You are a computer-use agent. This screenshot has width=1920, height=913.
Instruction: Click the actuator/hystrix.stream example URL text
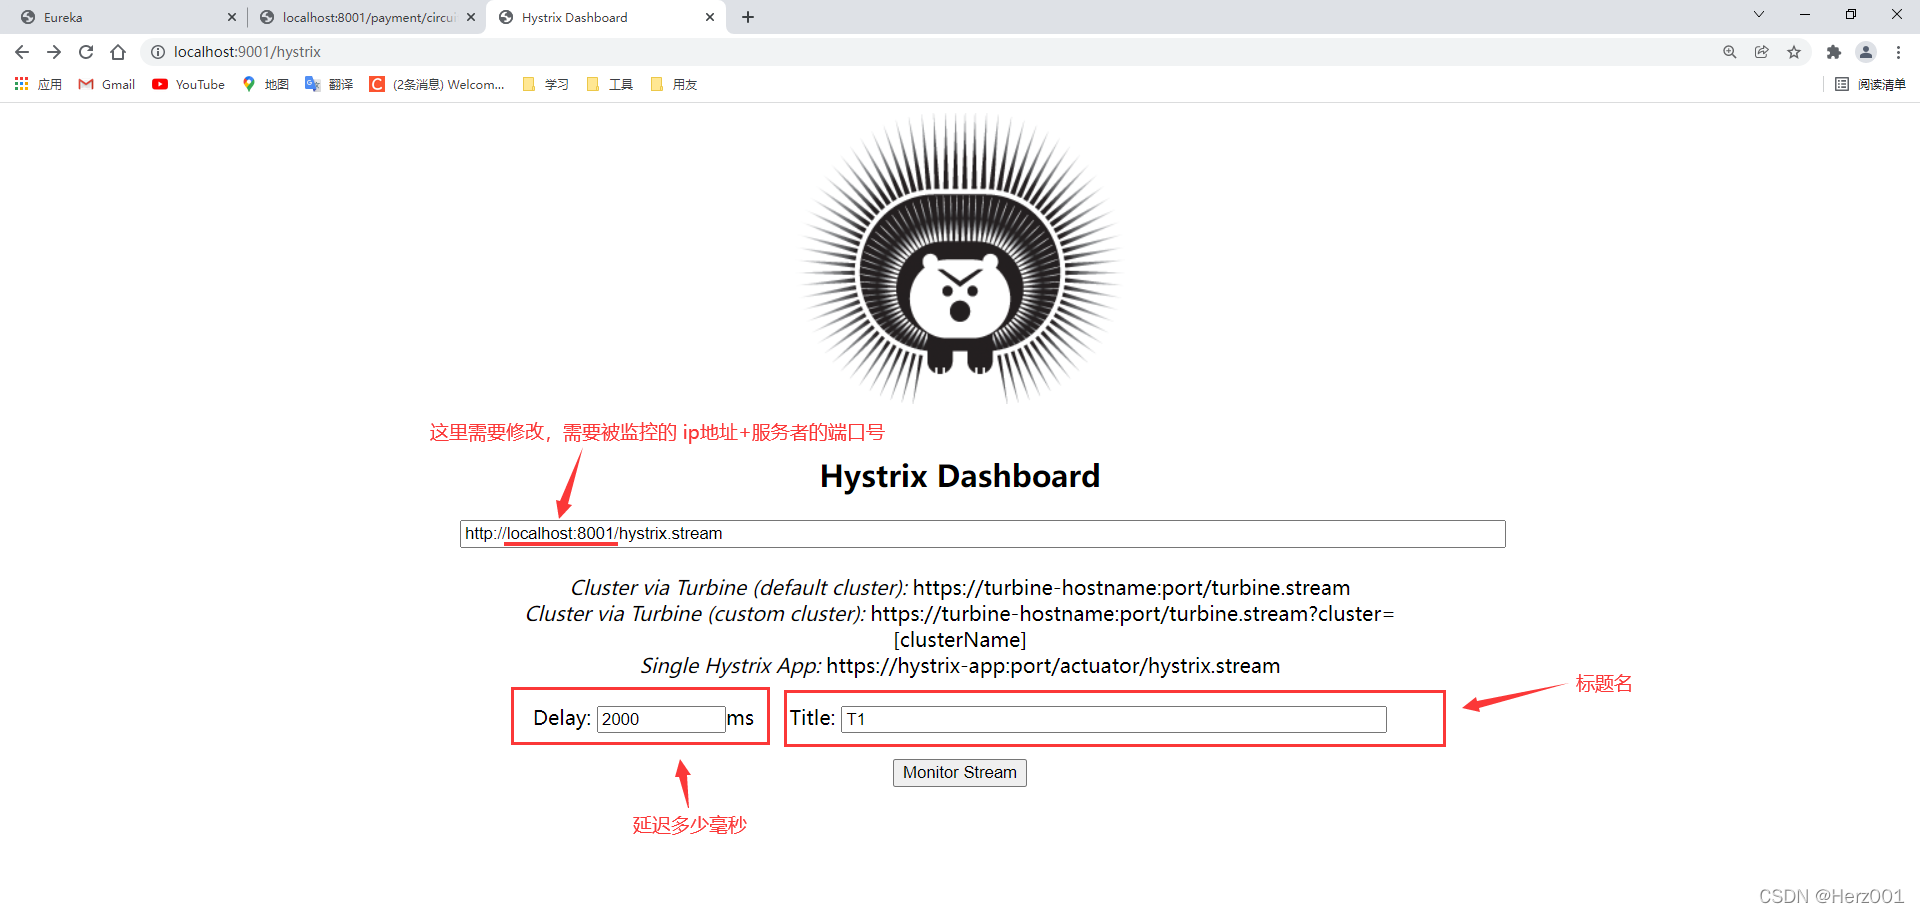[x=1053, y=666]
